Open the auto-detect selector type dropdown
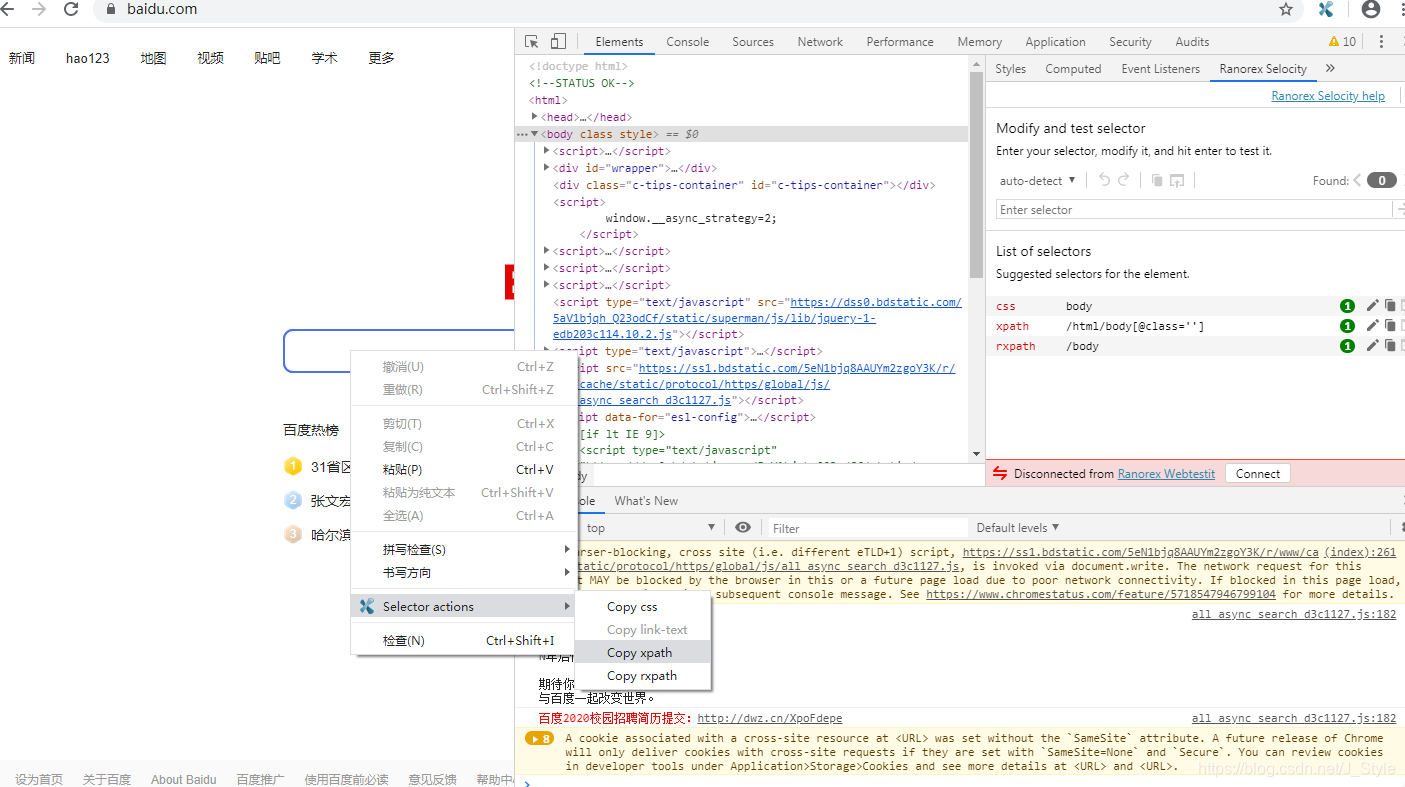 pyautogui.click(x=1038, y=181)
